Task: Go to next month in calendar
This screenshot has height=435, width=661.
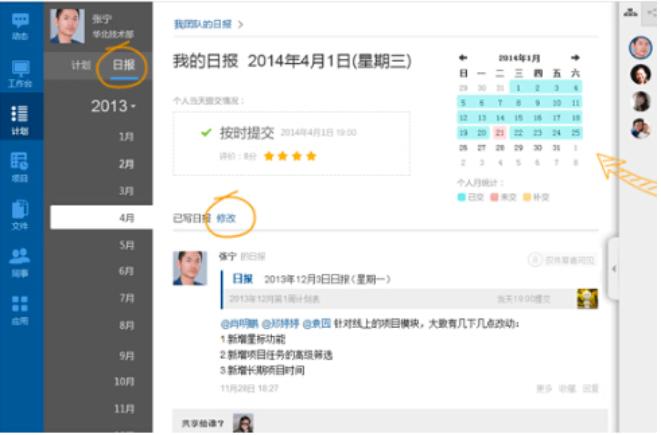Action: point(575,57)
